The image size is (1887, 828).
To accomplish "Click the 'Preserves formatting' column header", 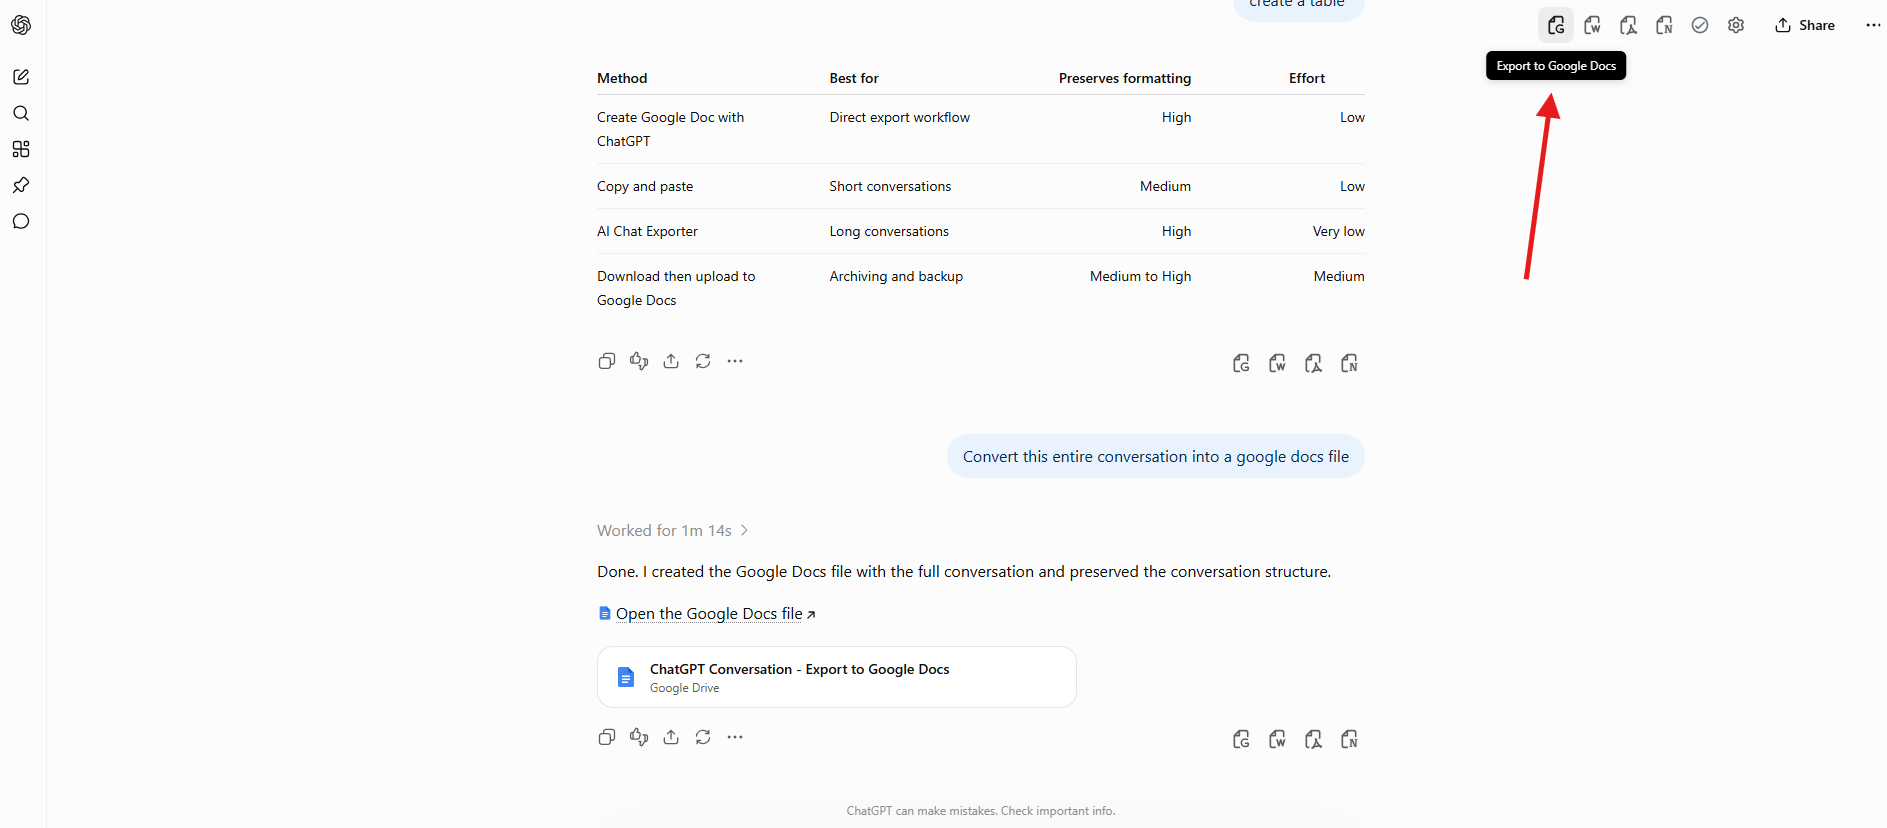I will point(1125,78).
